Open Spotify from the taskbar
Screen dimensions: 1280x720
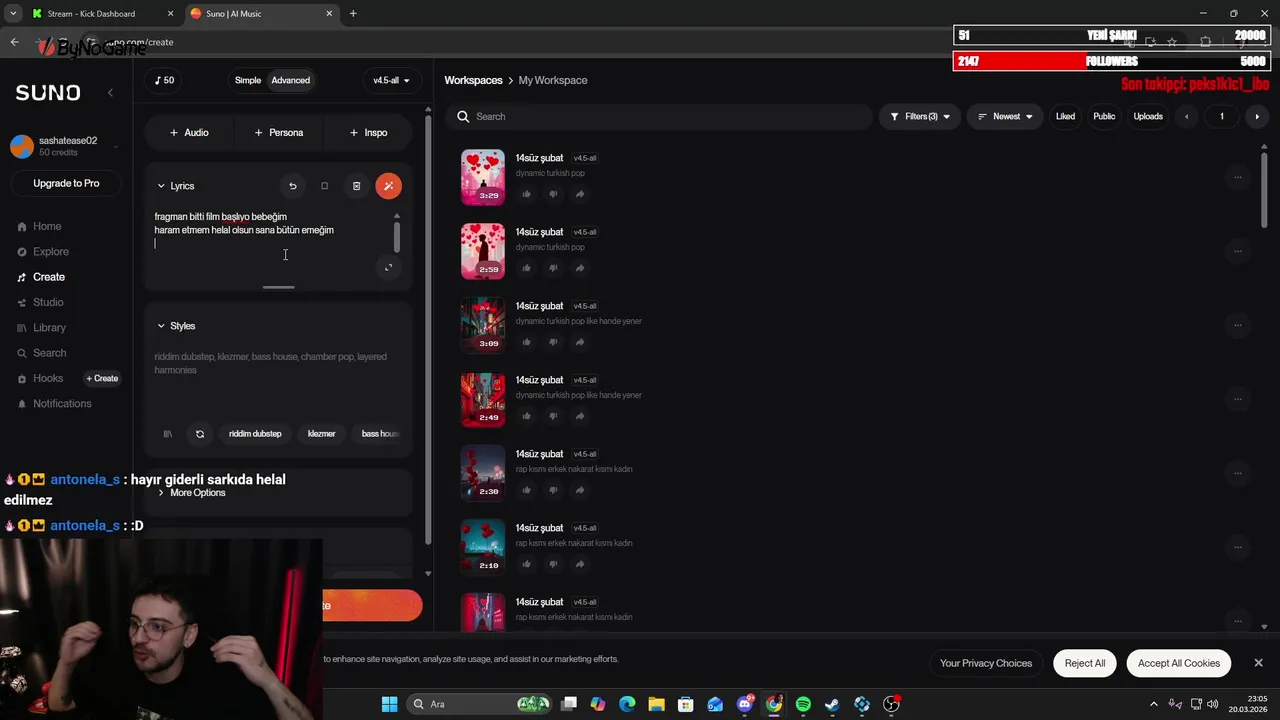point(803,704)
